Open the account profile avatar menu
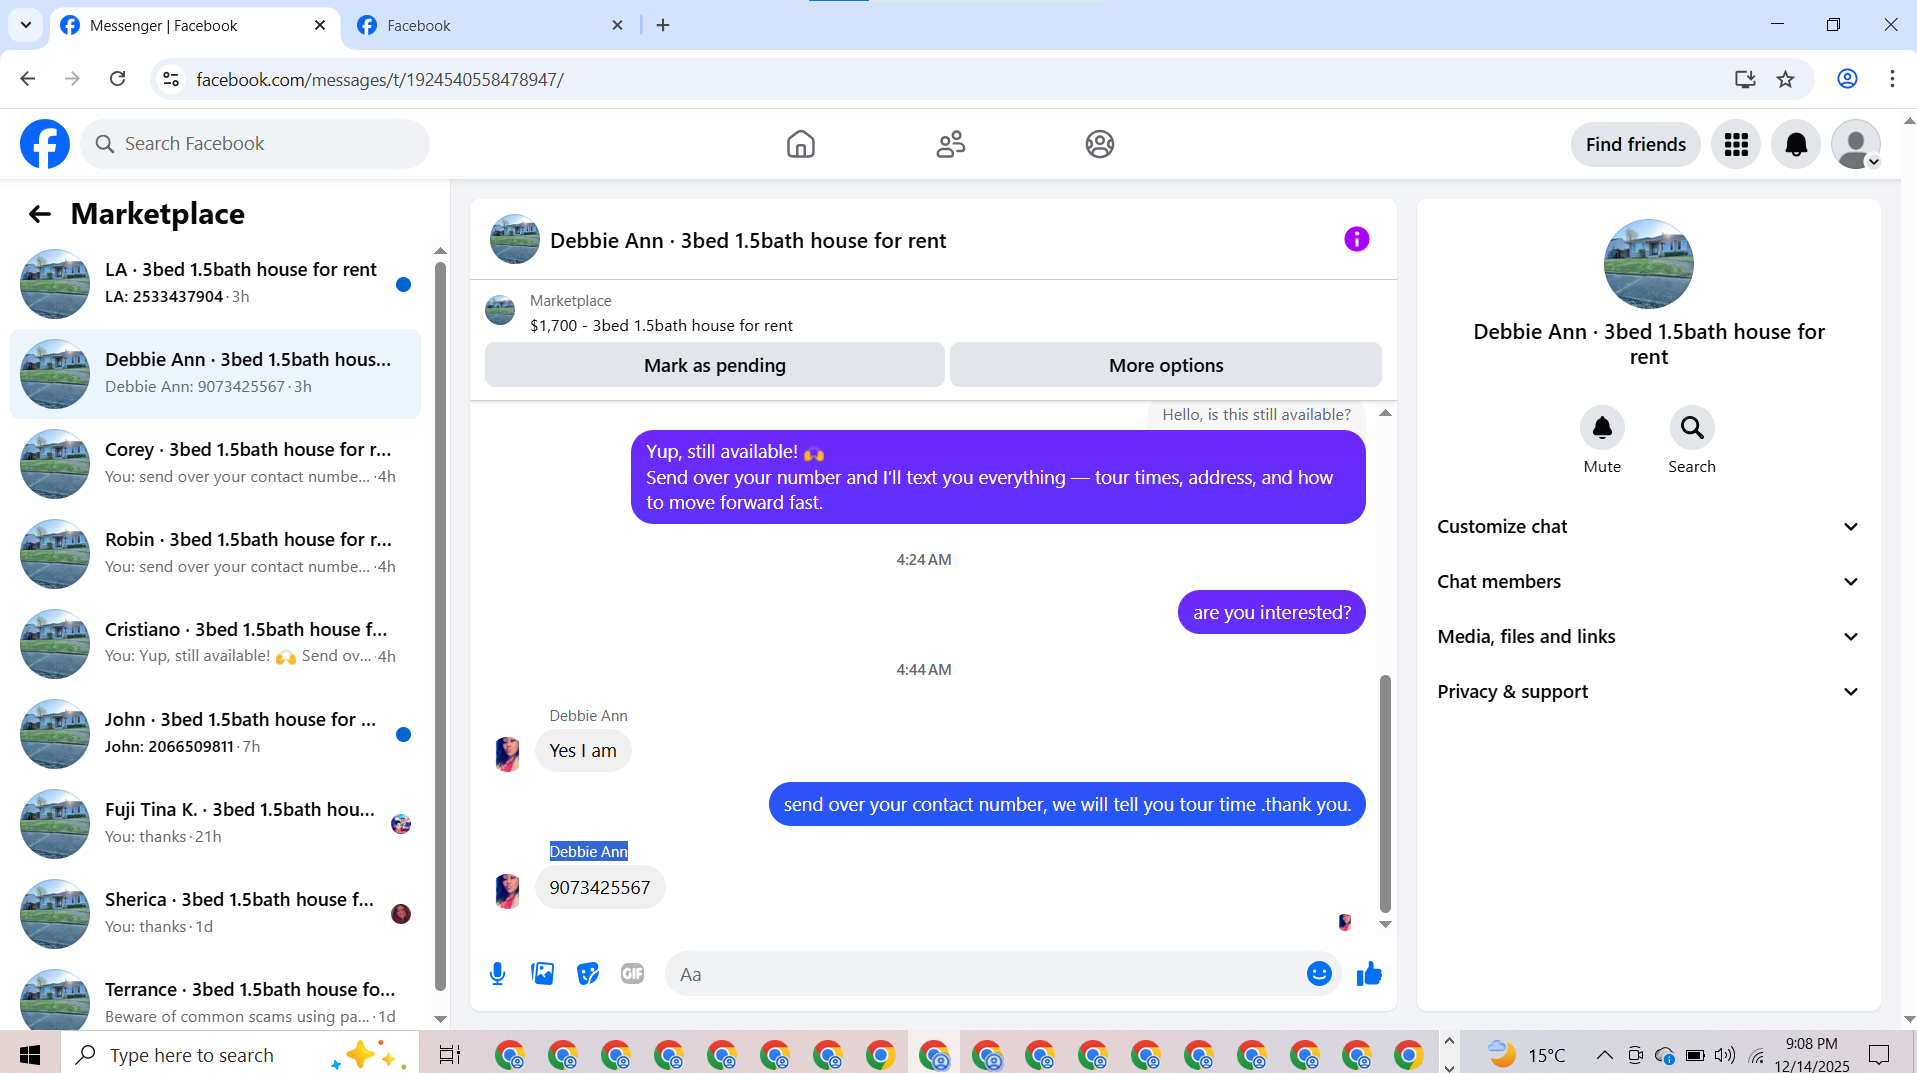This screenshot has height=1073, width=1917. 1856,144
